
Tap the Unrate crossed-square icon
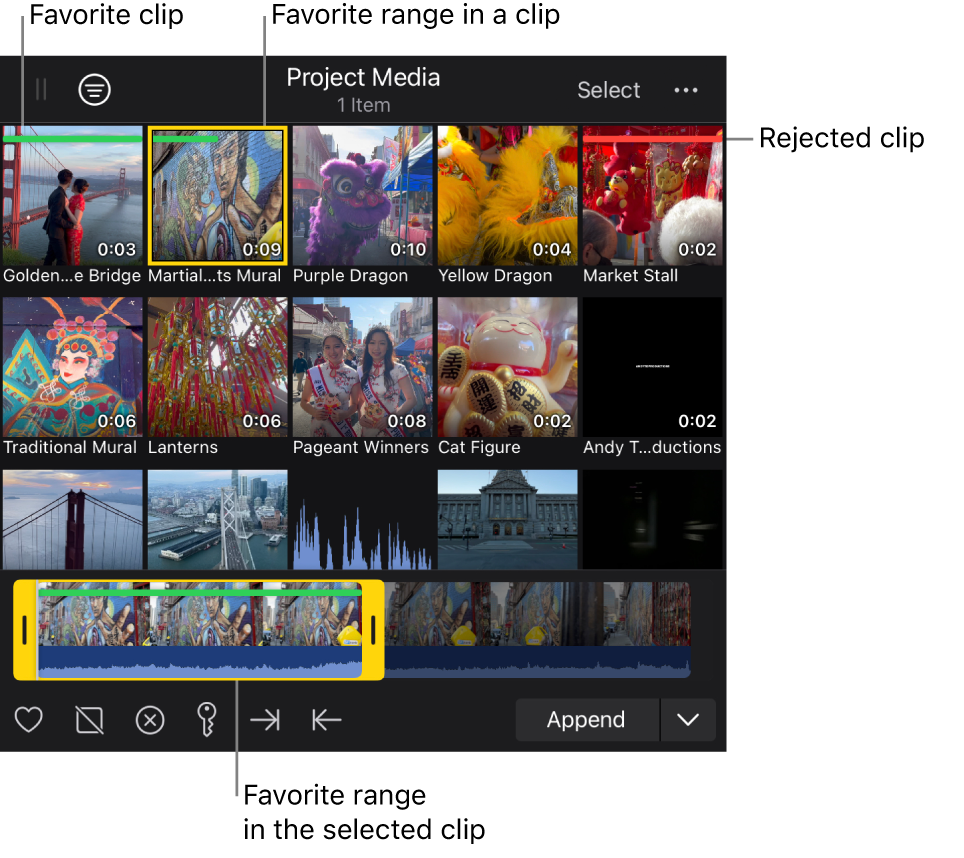pos(90,720)
